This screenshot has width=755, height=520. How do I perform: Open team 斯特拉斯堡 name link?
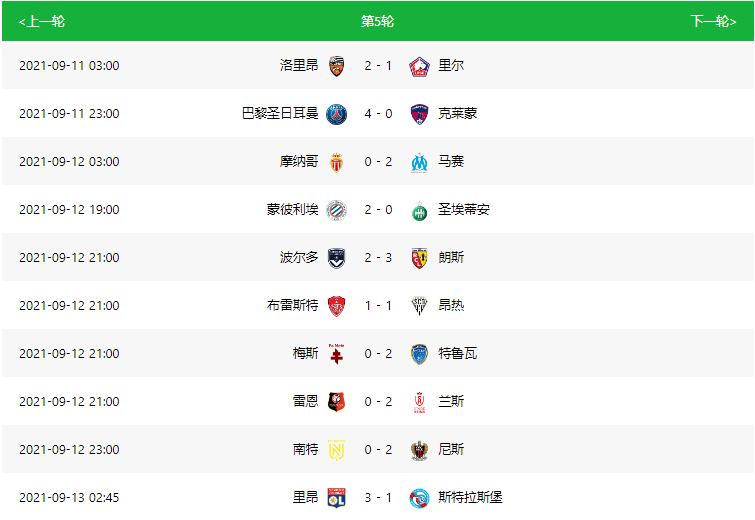click(x=470, y=497)
